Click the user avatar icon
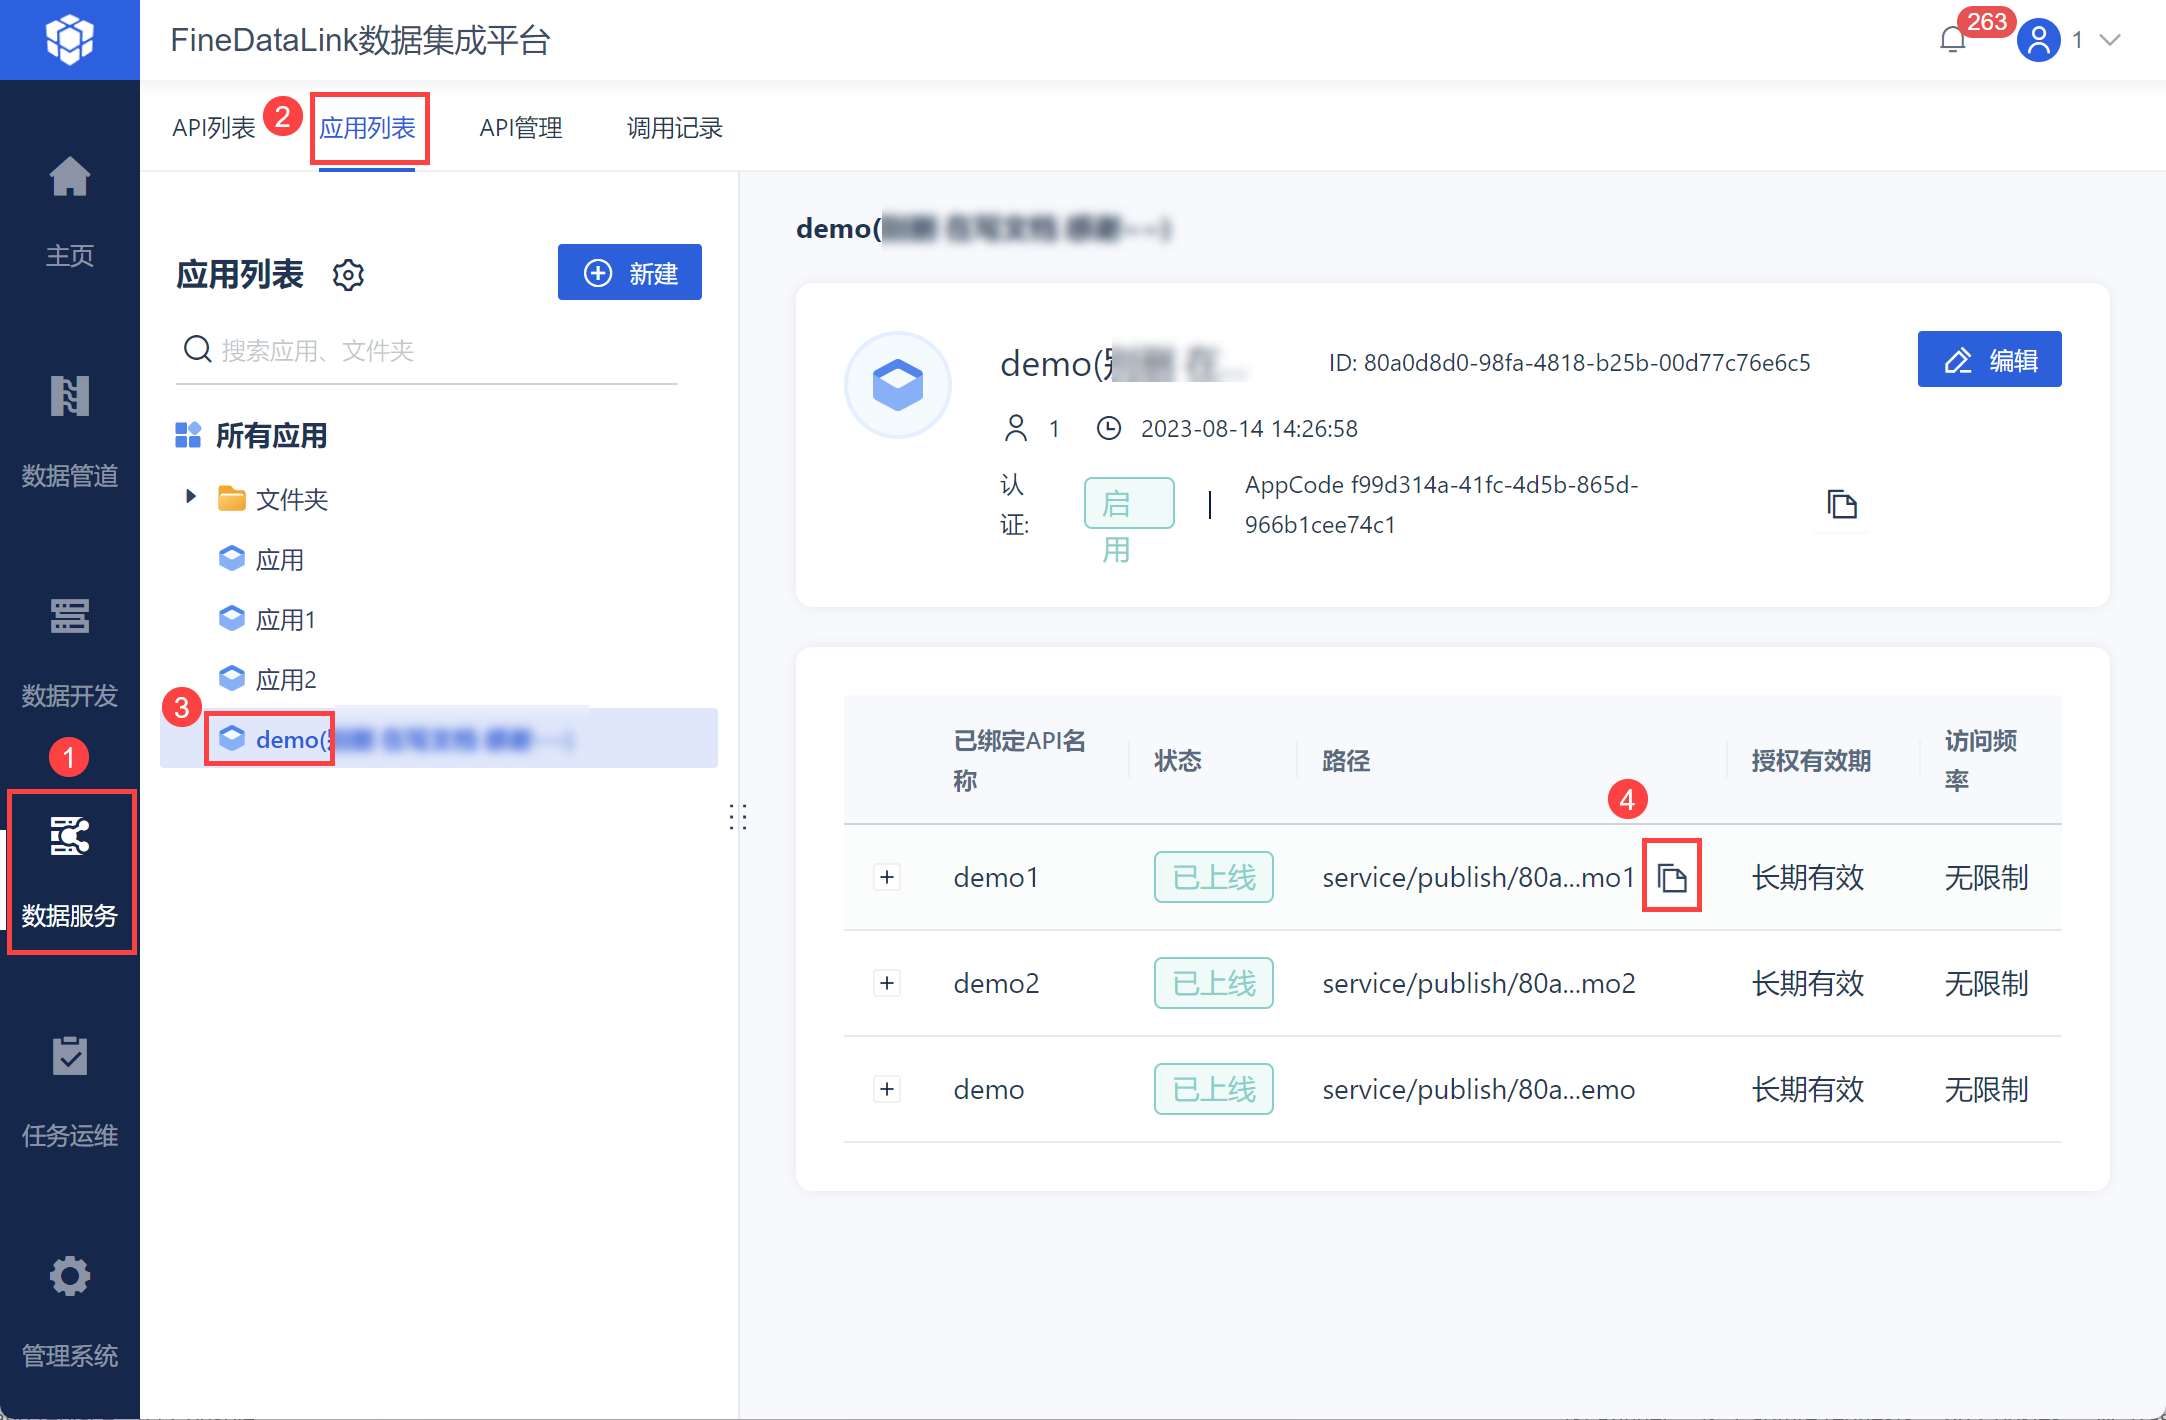This screenshot has height=1420, width=2166. point(2039,40)
